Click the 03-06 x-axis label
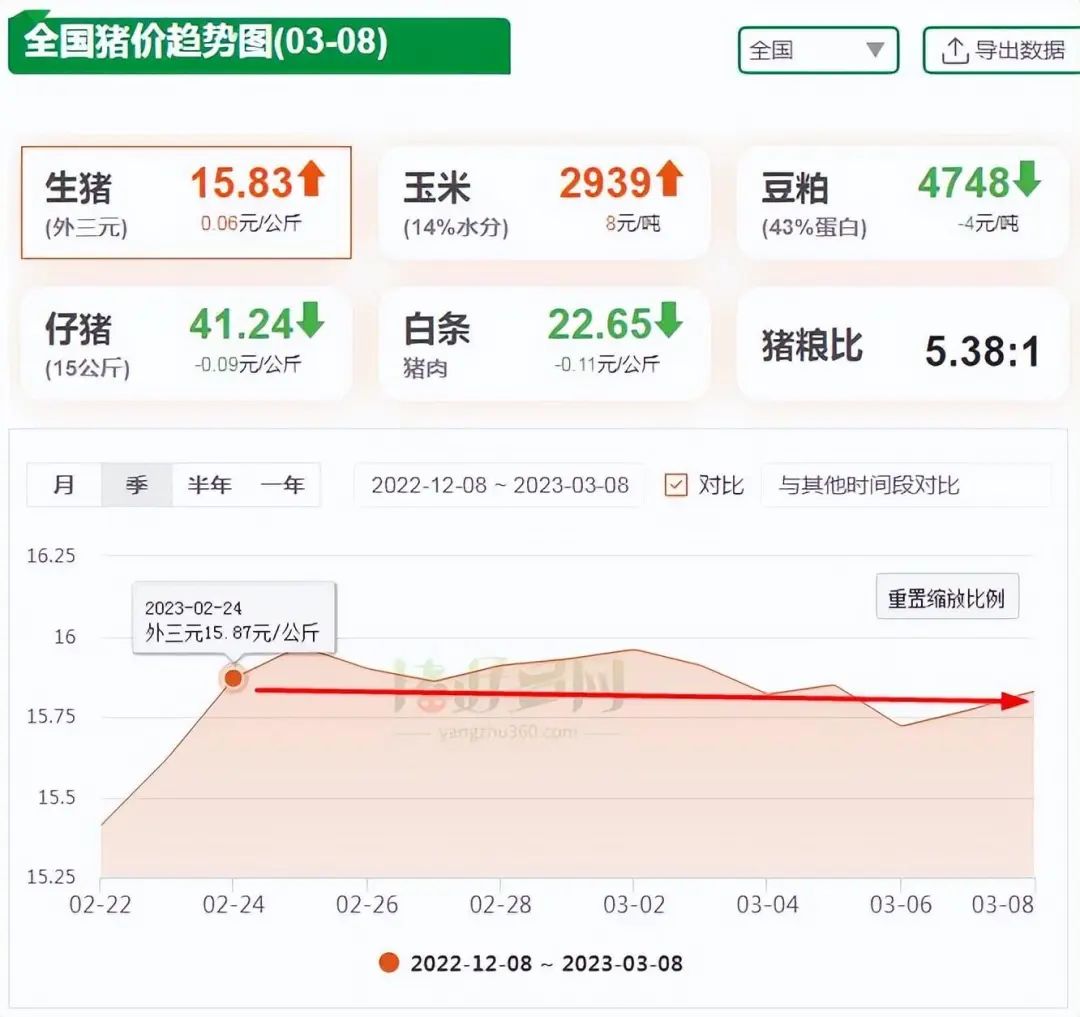 tap(900, 904)
